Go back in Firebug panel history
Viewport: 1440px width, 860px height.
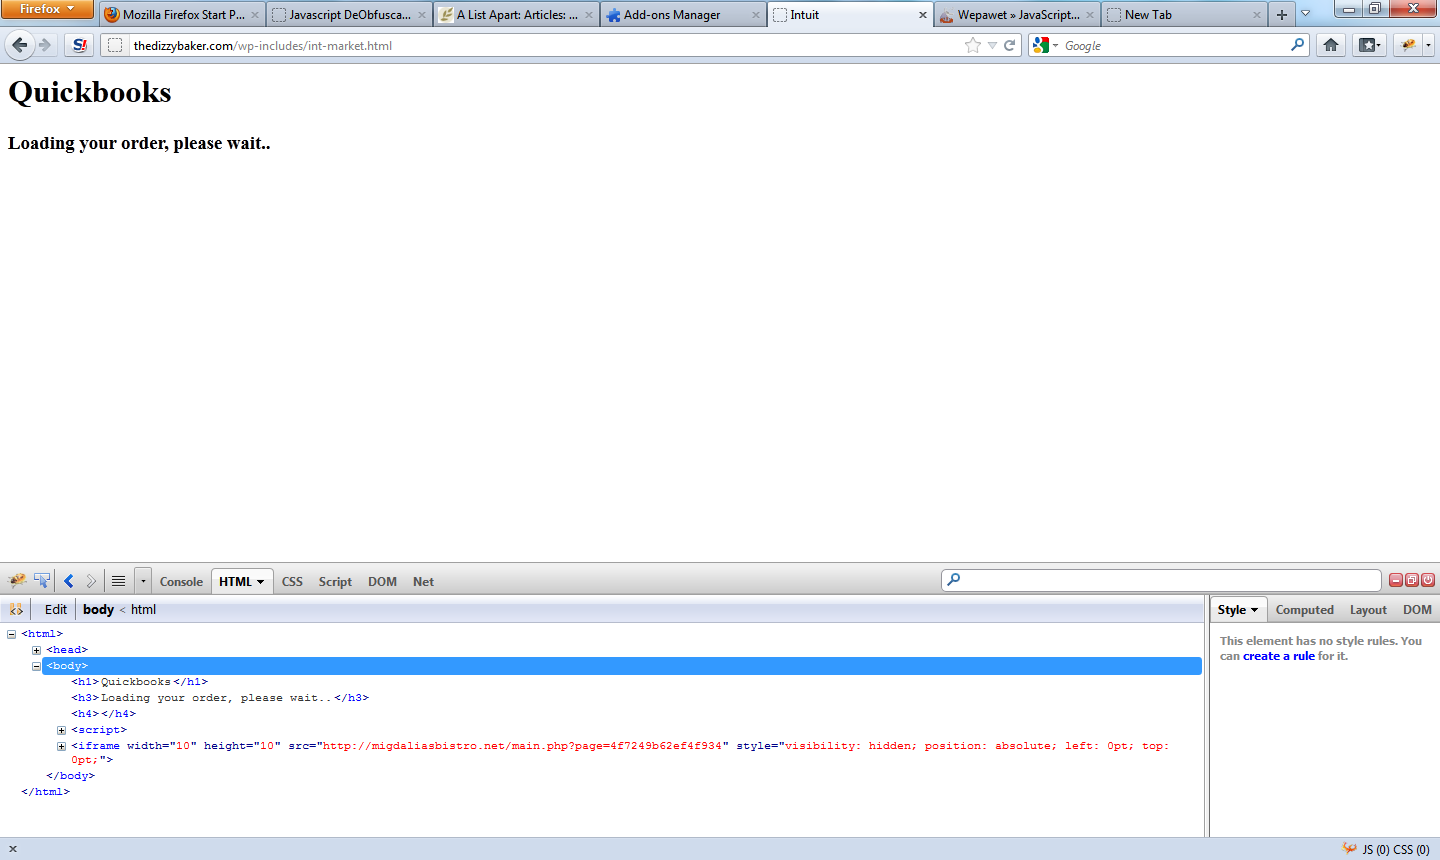click(69, 581)
